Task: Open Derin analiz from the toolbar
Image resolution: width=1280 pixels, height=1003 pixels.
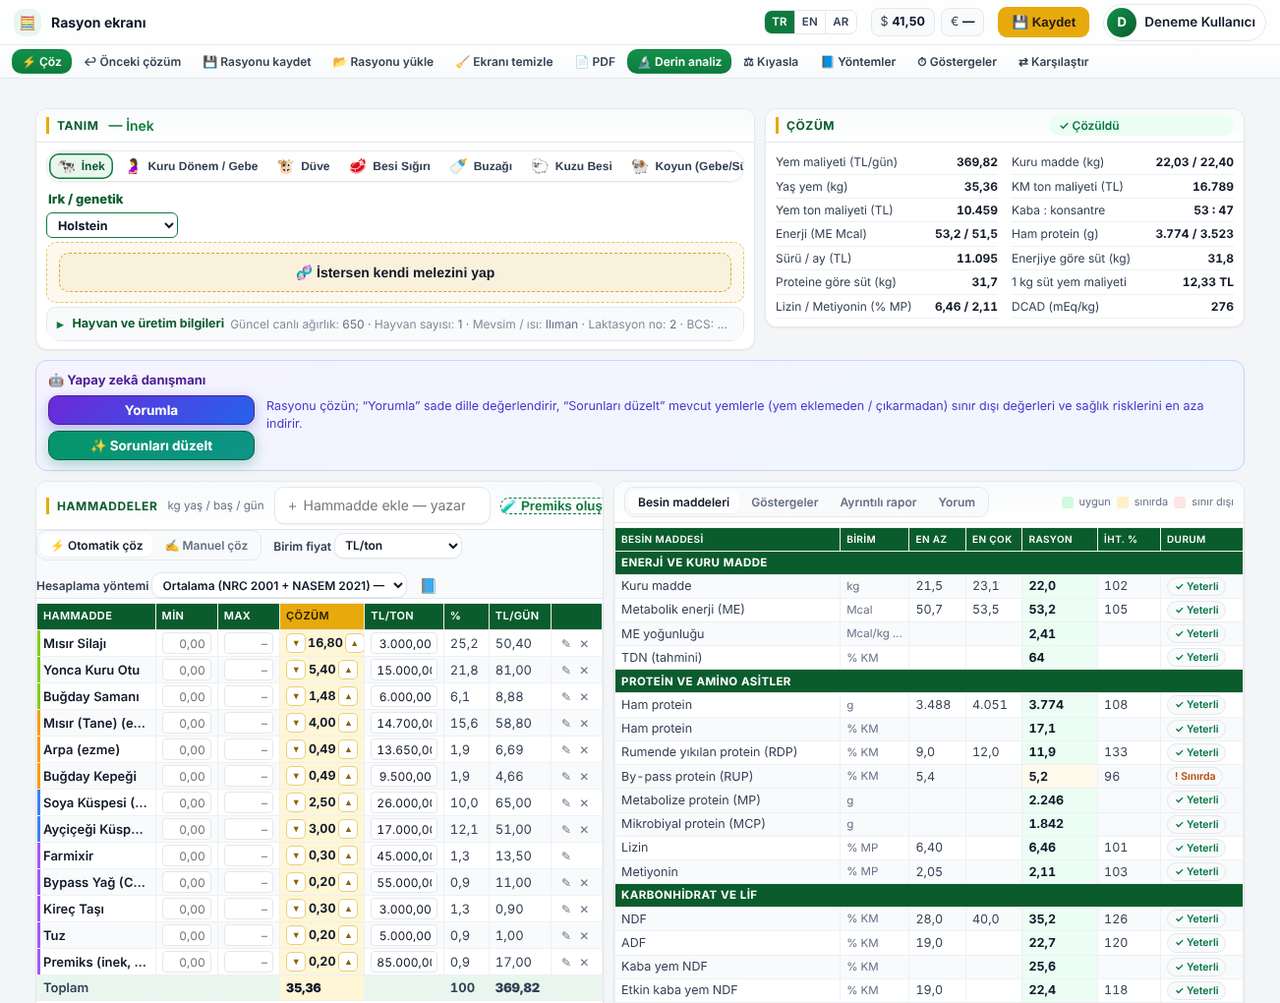Action: coord(679,62)
